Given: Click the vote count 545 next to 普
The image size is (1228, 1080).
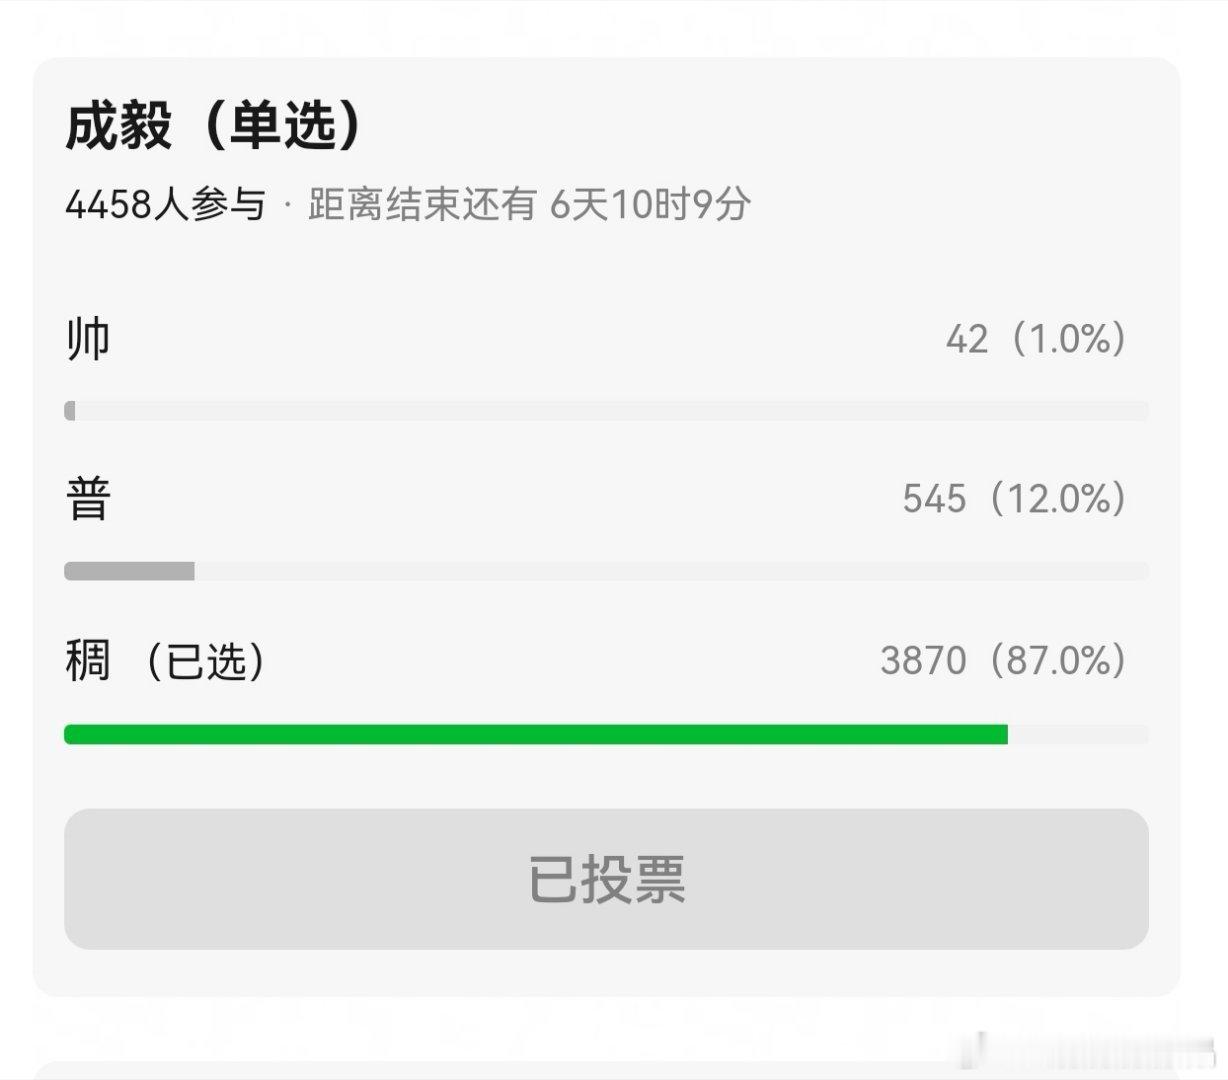Looking at the screenshot, I should click(x=933, y=498).
